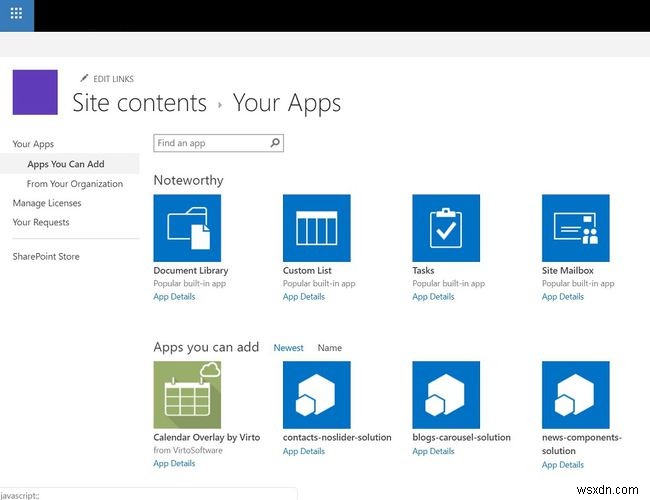This screenshot has width=650, height=500.
Task: Open Your Requests
Action: coord(41,222)
